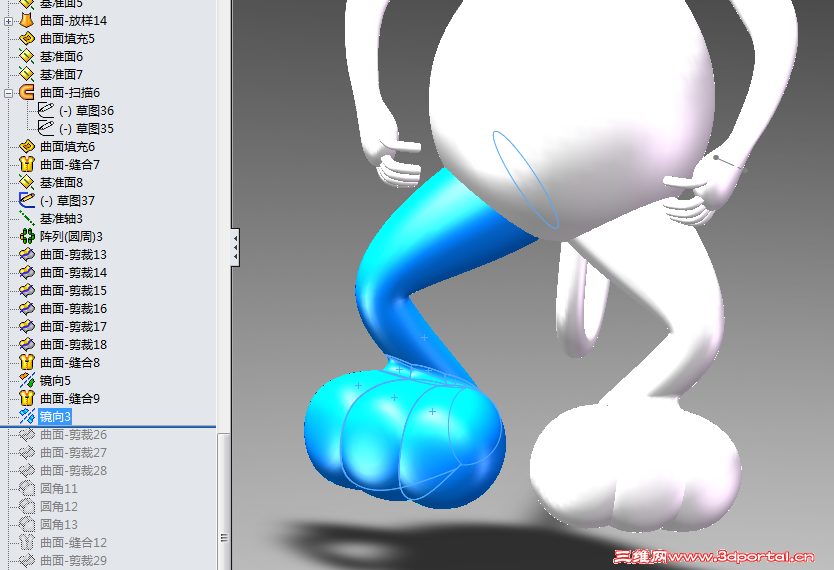The height and width of the screenshot is (570, 834).
Task: Click the 曲面-剪裁13 trim icon
Action: click(x=27, y=255)
